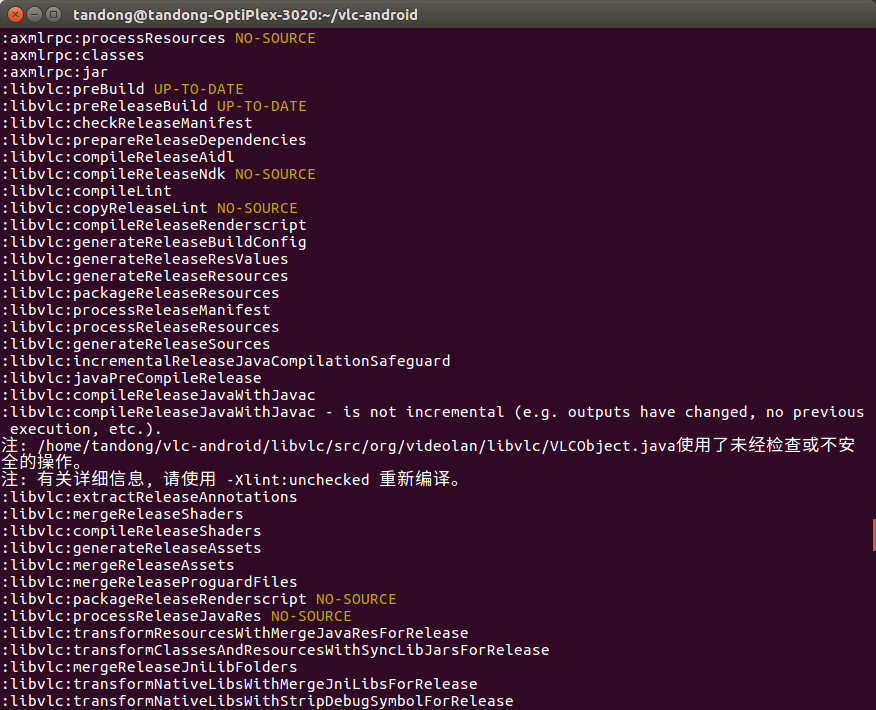The height and width of the screenshot is (710, 876).
Task: Select the line :libvlc:generateReleaseResValues
Action: coord(145,259)
